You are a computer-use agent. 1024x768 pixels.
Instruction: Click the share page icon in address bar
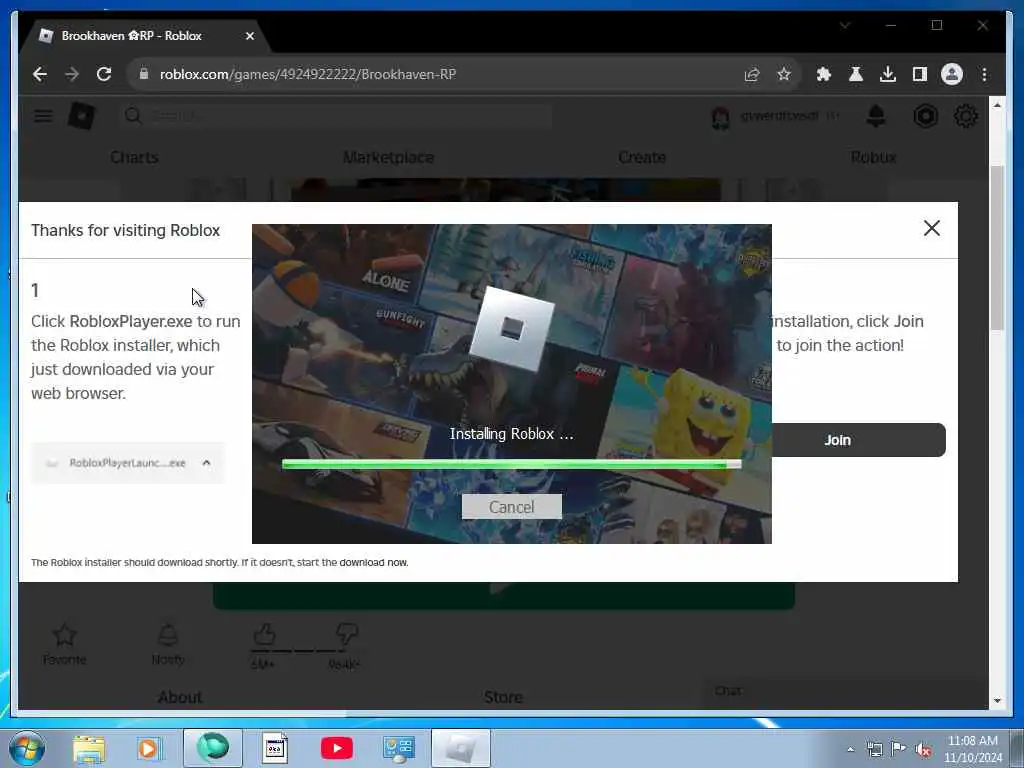752,74
